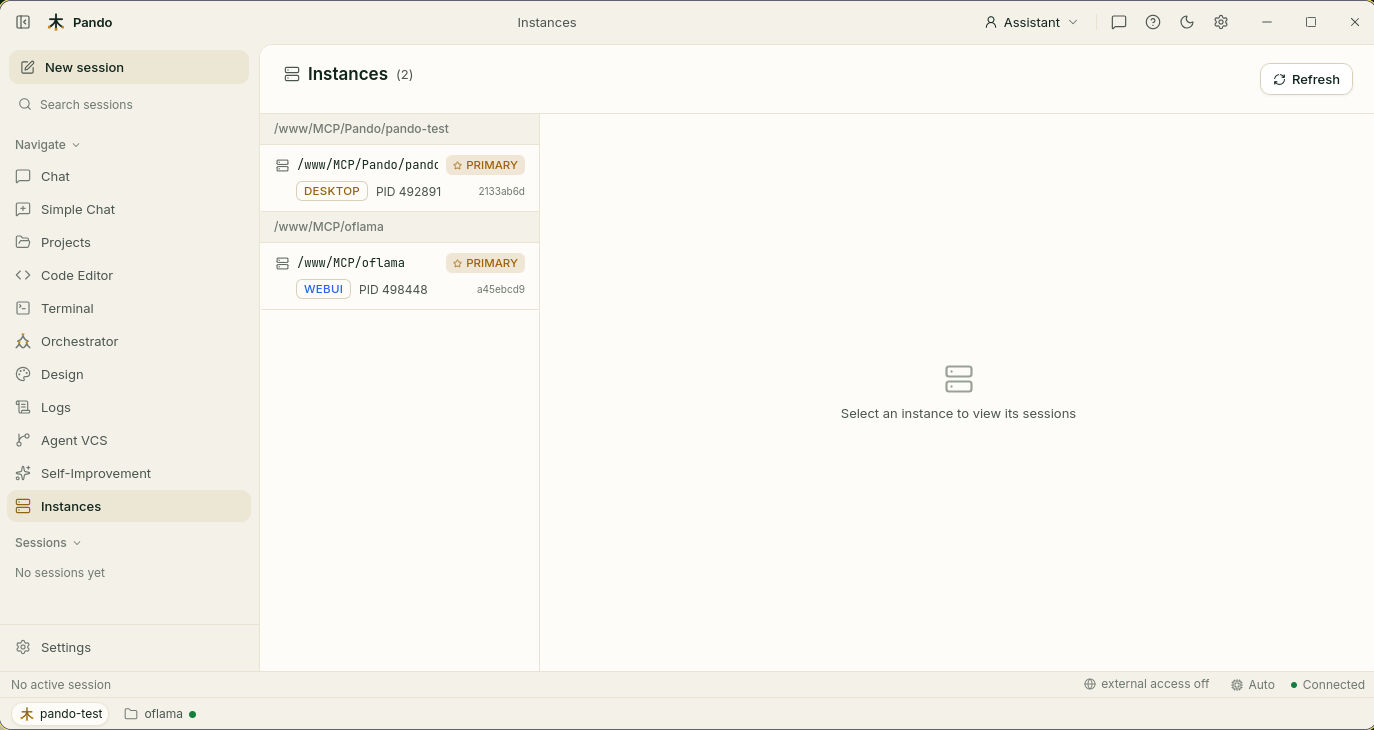Open Settings at sidebar bottom
This screenshot has height=730, width=1374.
129,647
